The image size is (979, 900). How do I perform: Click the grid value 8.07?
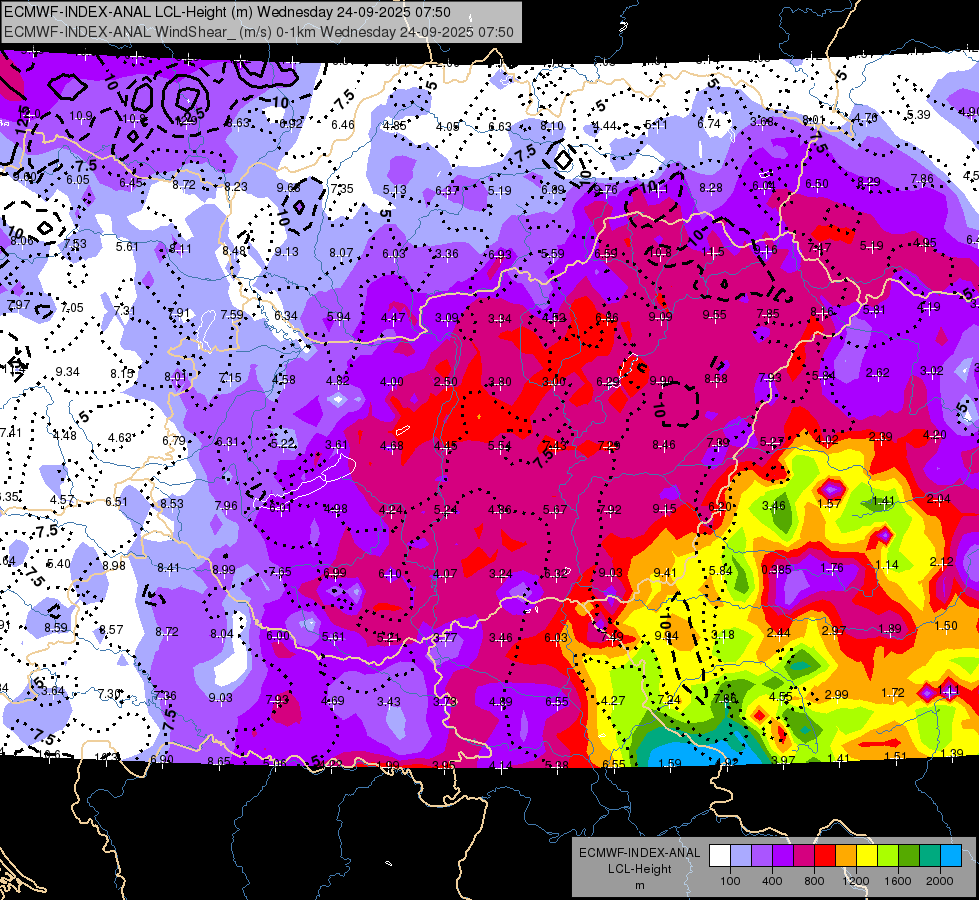[x=341, y=252]
